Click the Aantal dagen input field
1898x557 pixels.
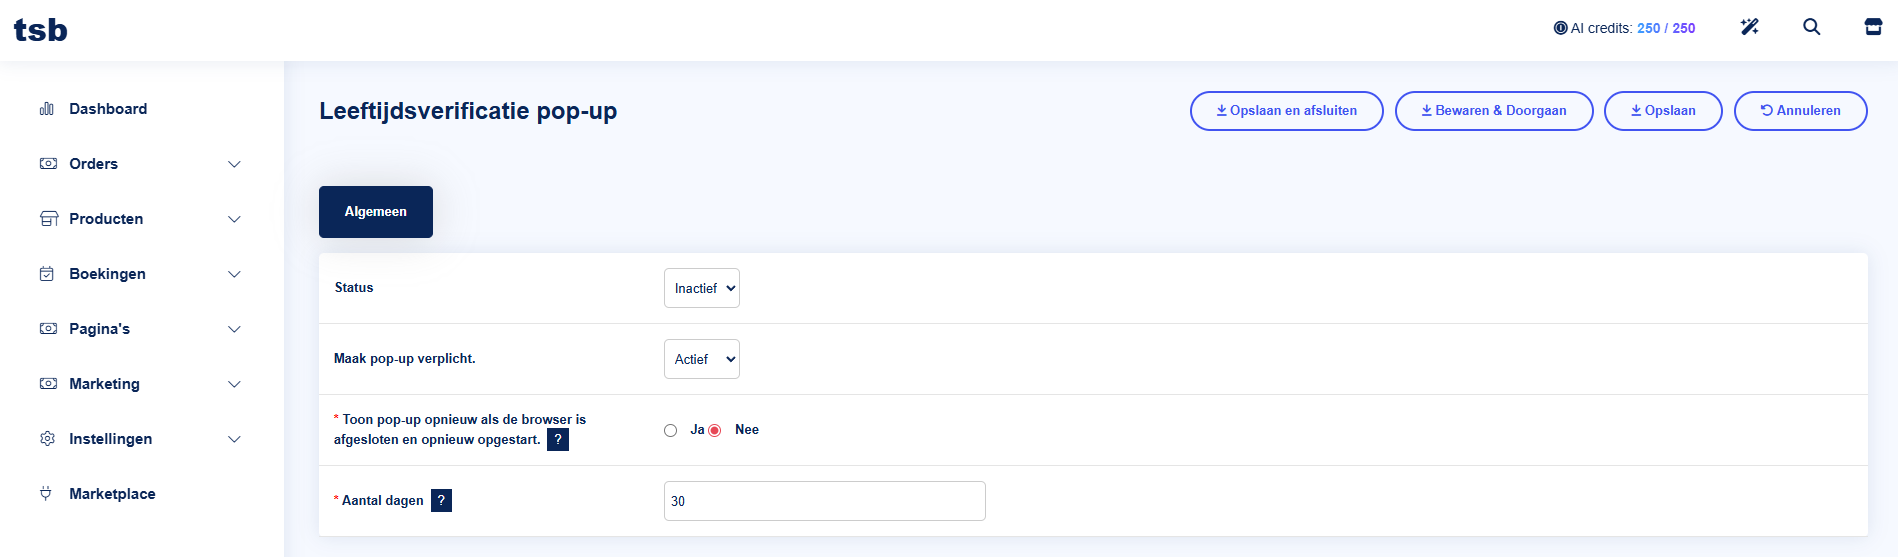point(824,501)
